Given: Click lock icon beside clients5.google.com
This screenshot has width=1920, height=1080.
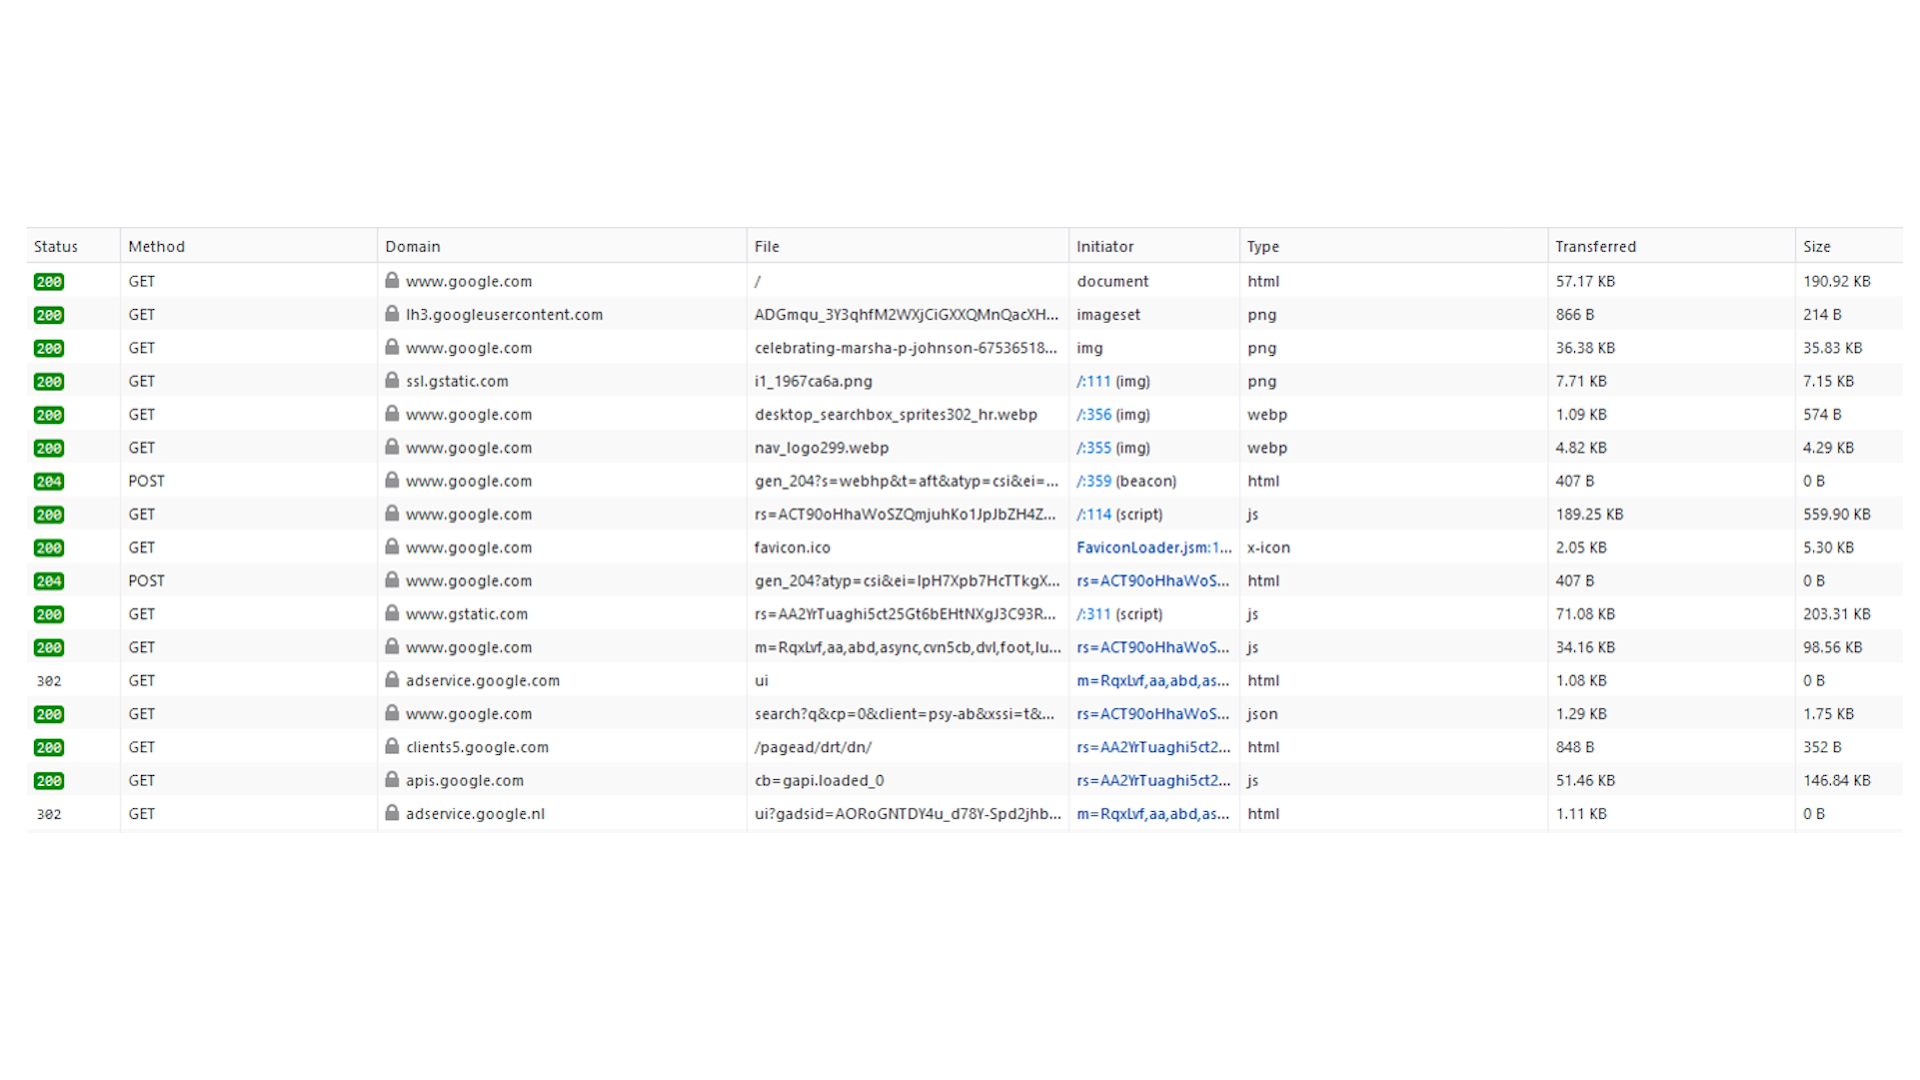Looking at the screenshot, I should coord(392,747).
